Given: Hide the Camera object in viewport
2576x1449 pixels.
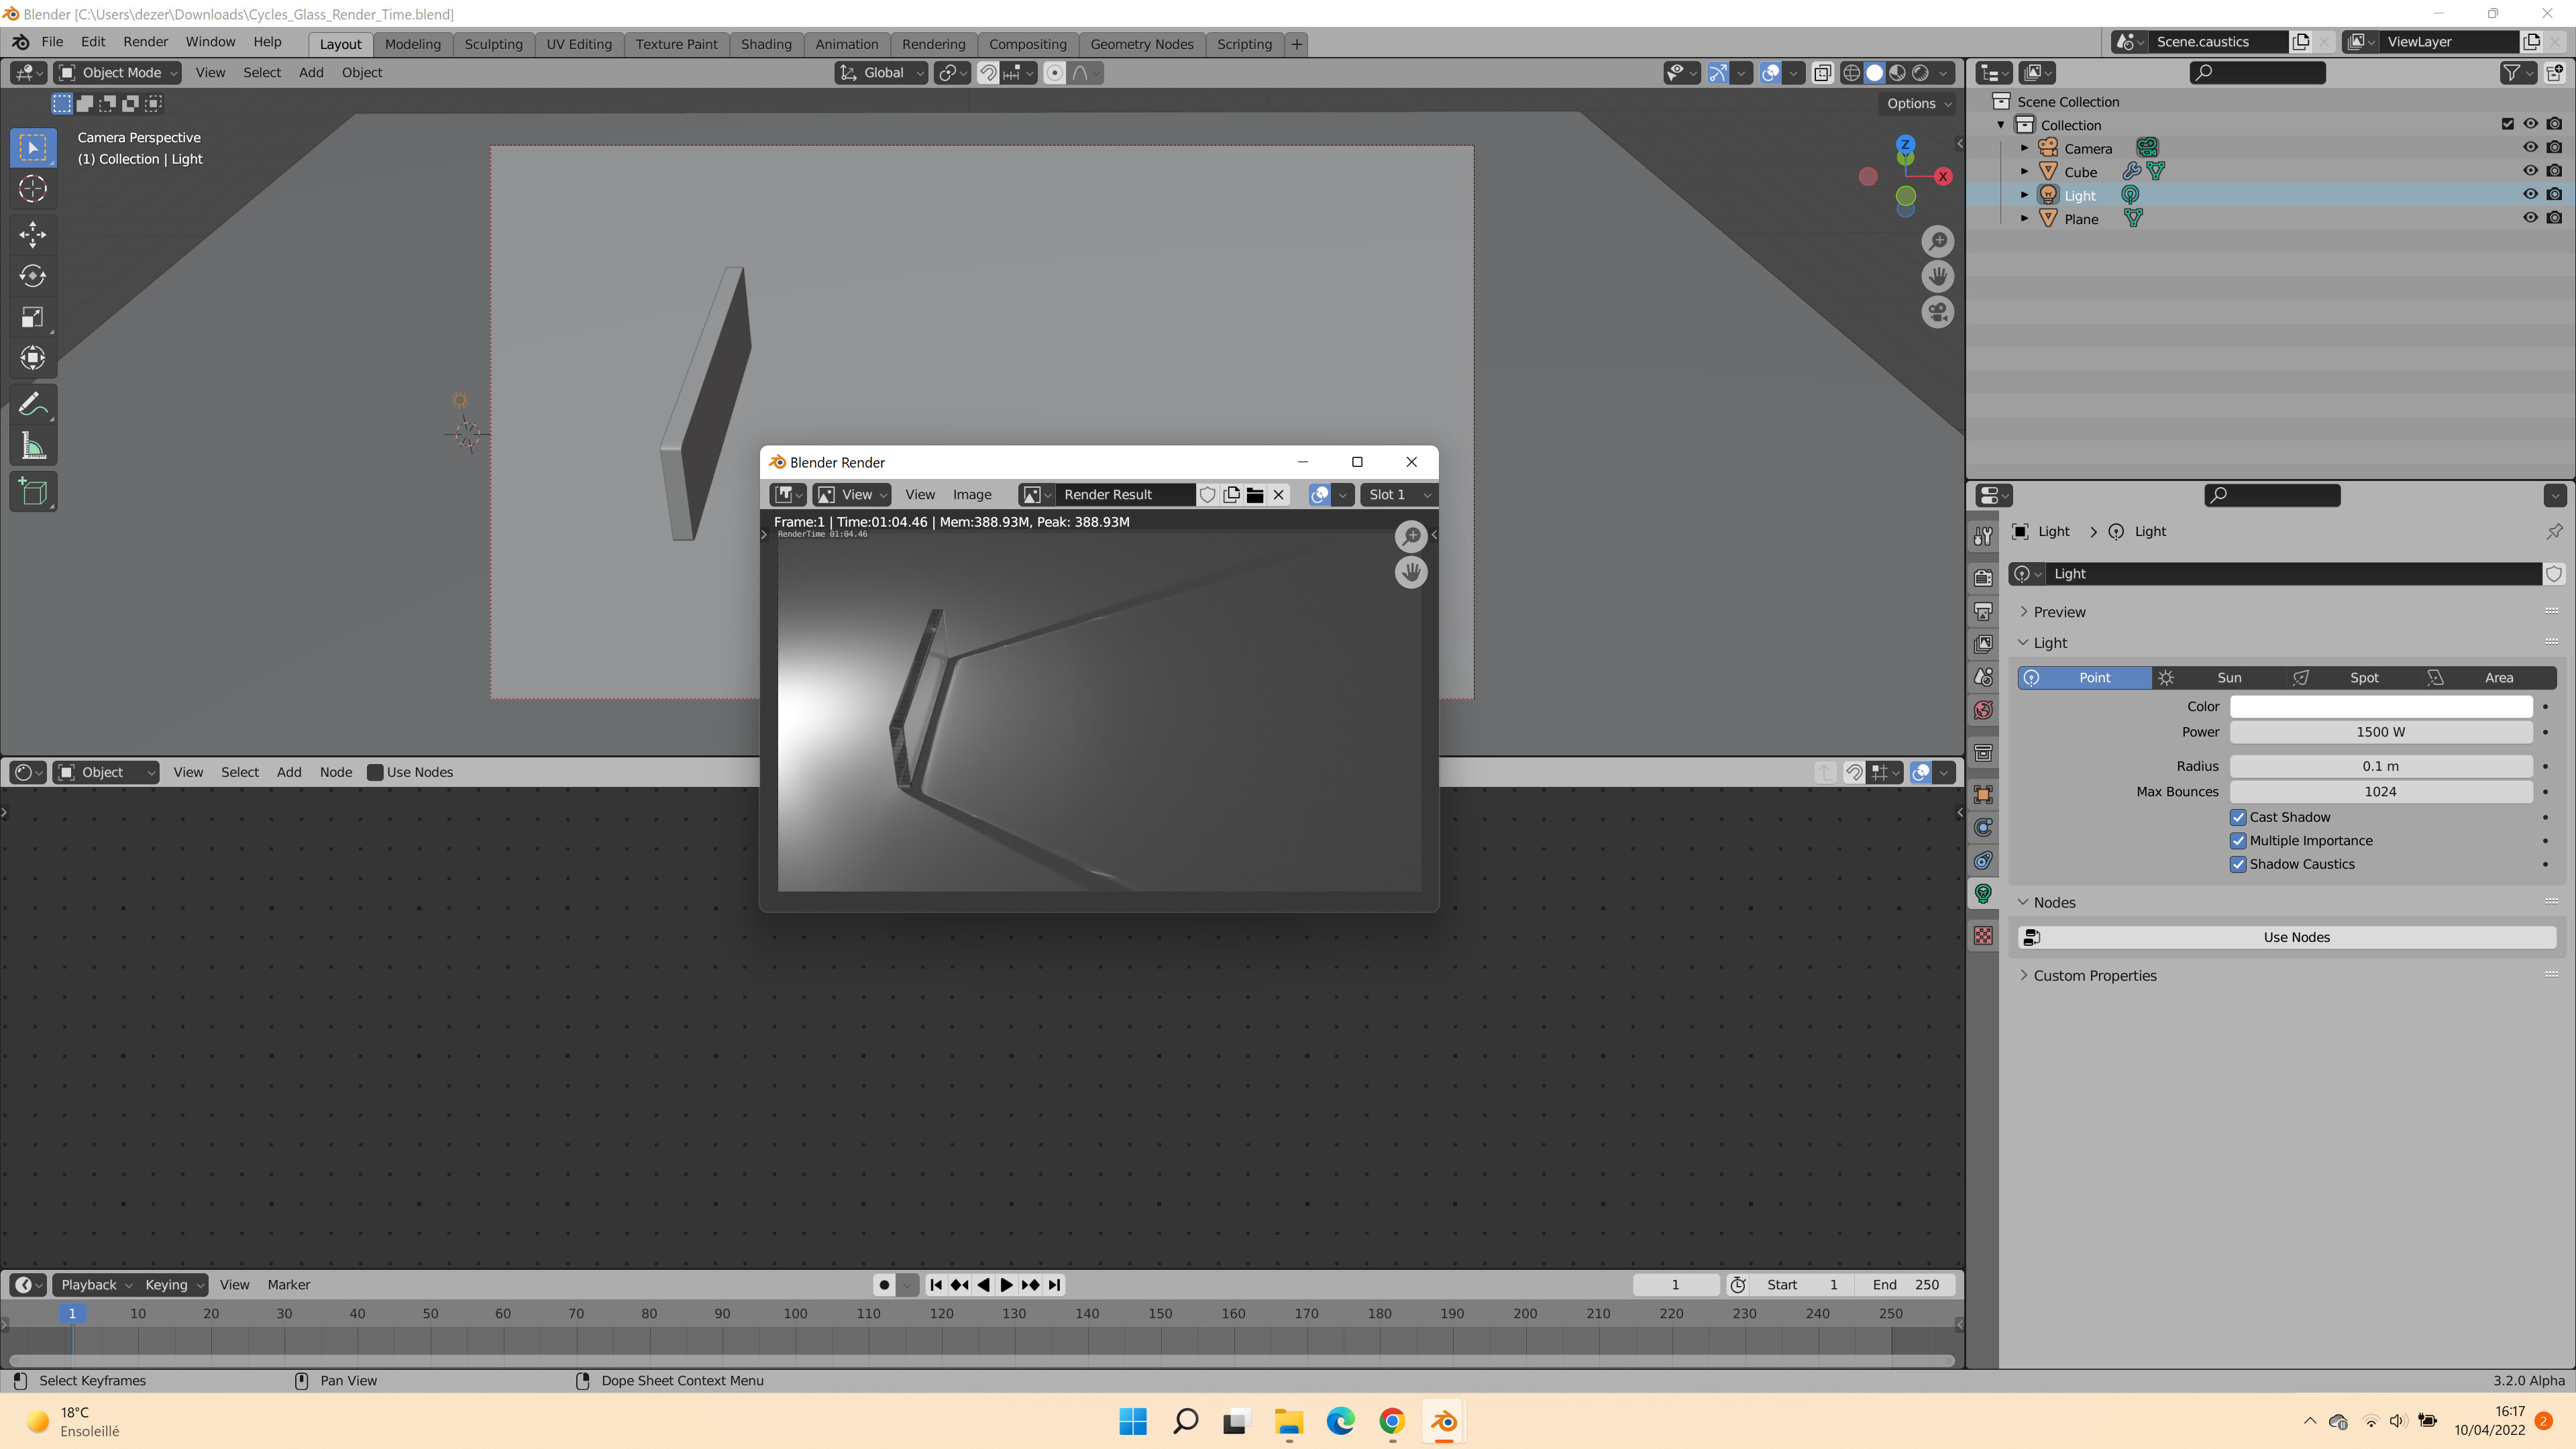Looking at the screenshot, I should pos(2530,148).
